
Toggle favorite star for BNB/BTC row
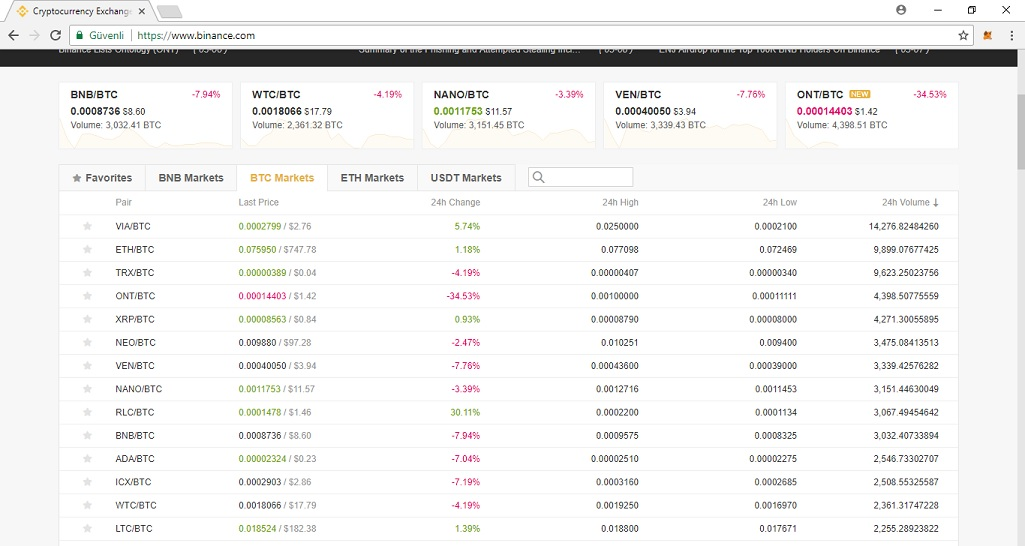click(87, 435)
